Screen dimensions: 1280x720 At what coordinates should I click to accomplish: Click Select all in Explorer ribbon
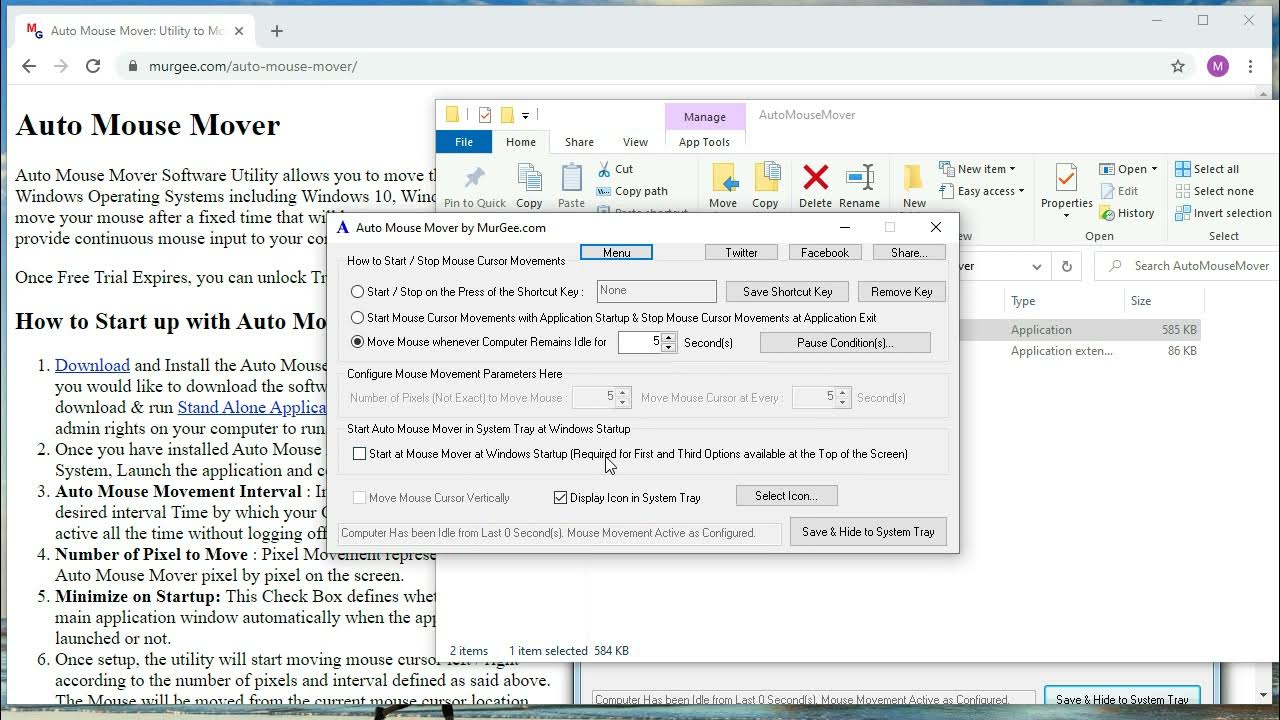(1207, 169)
